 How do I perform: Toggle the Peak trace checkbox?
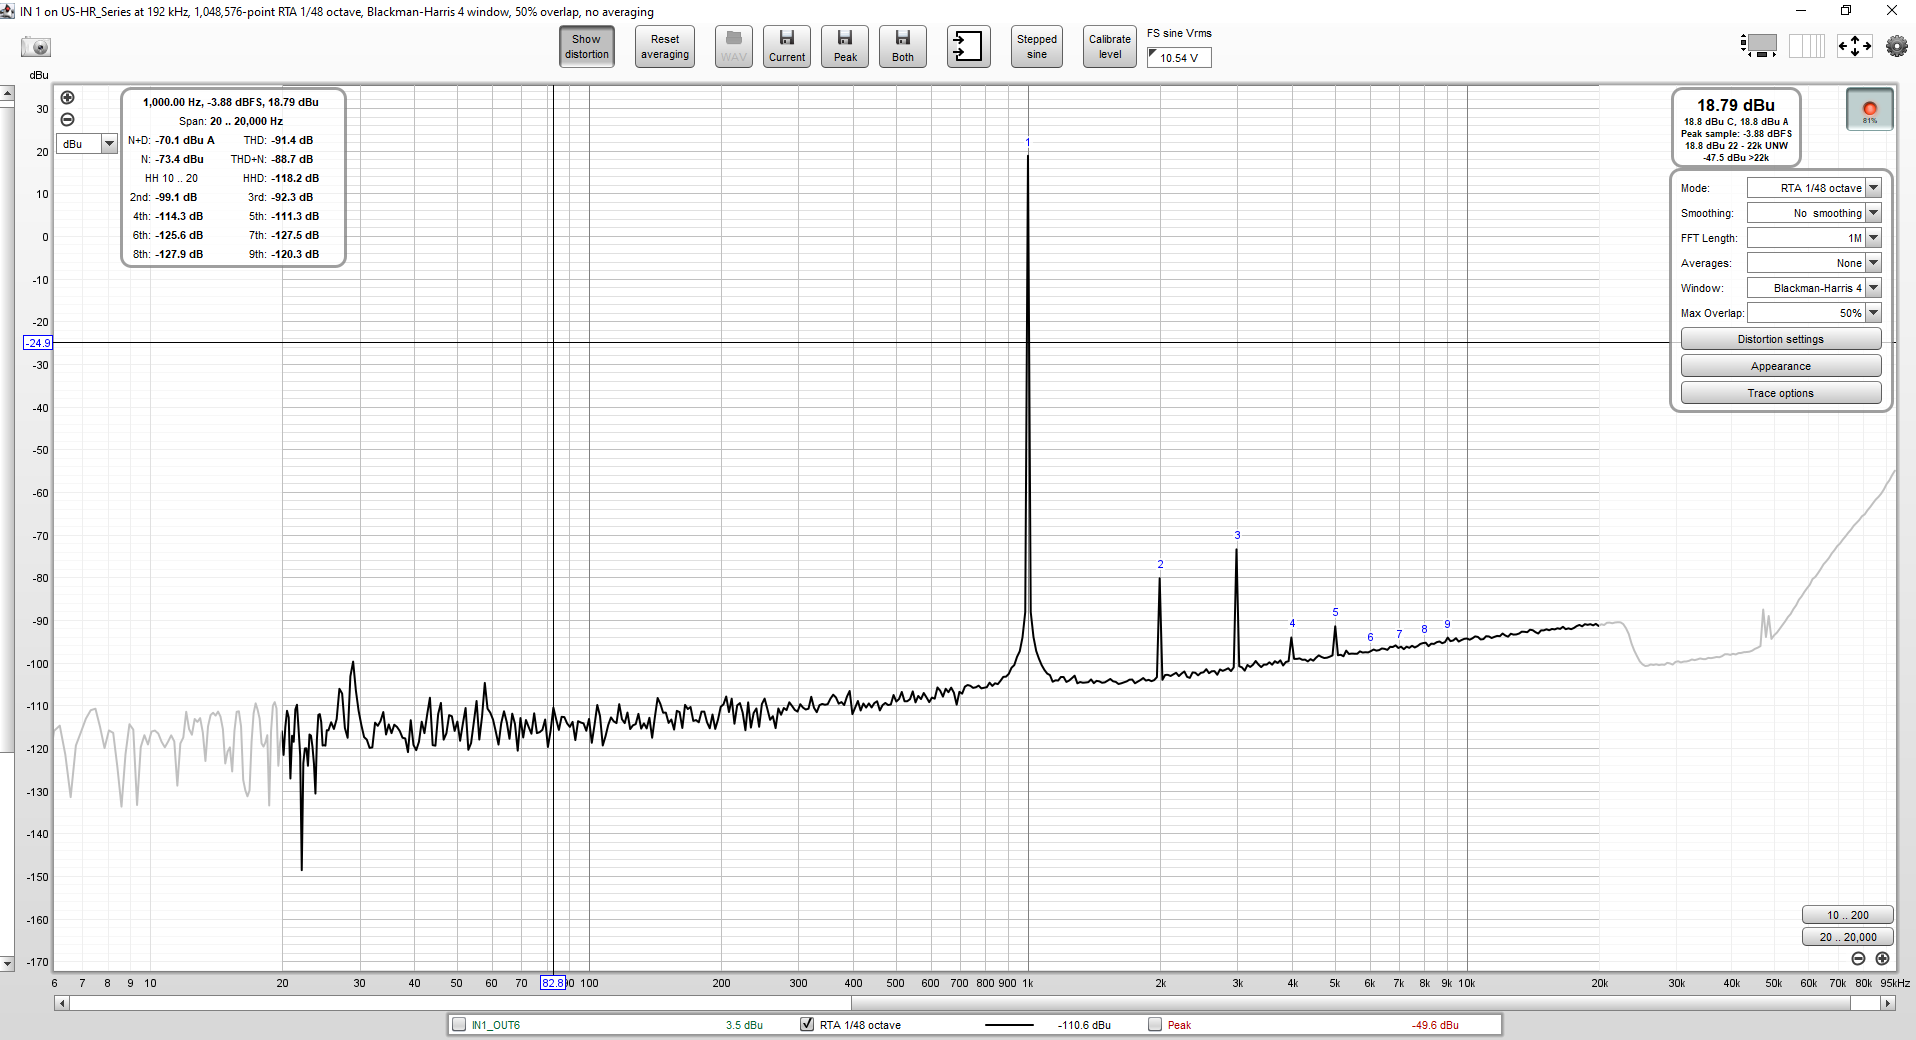[1155, 1024]
